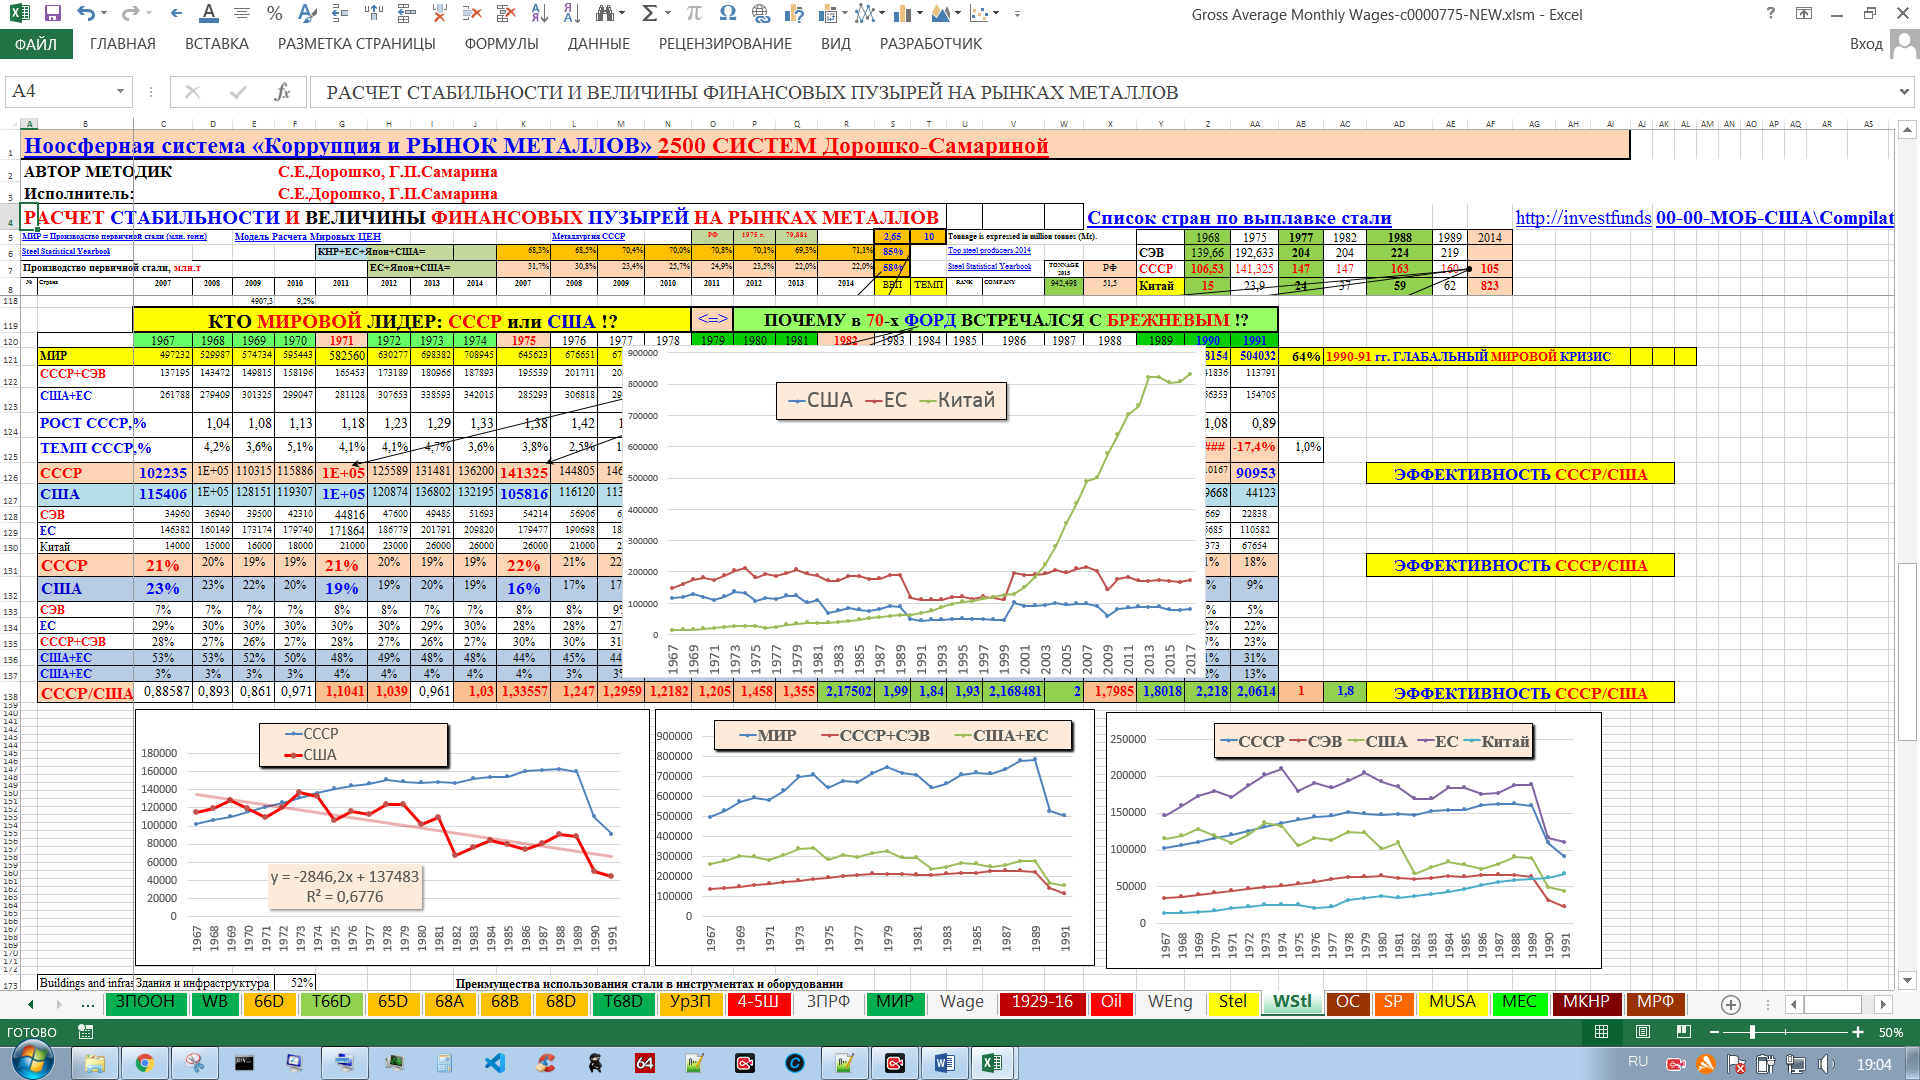Expand the formula bar chevron

tap(1903, 92)
